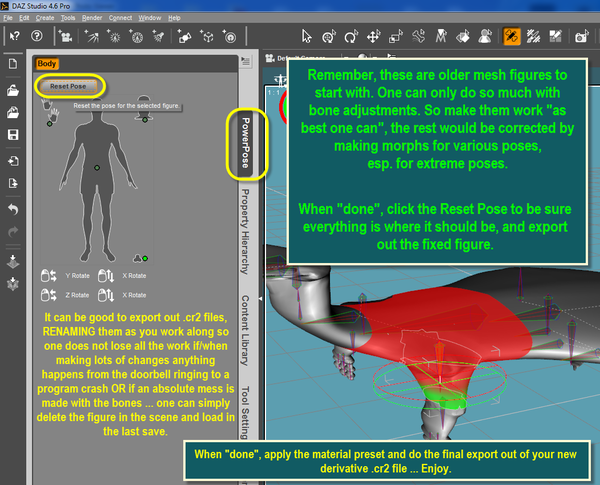Click the Redo arrow icon
The image size is (600, 485).
(x=13, y=232)
